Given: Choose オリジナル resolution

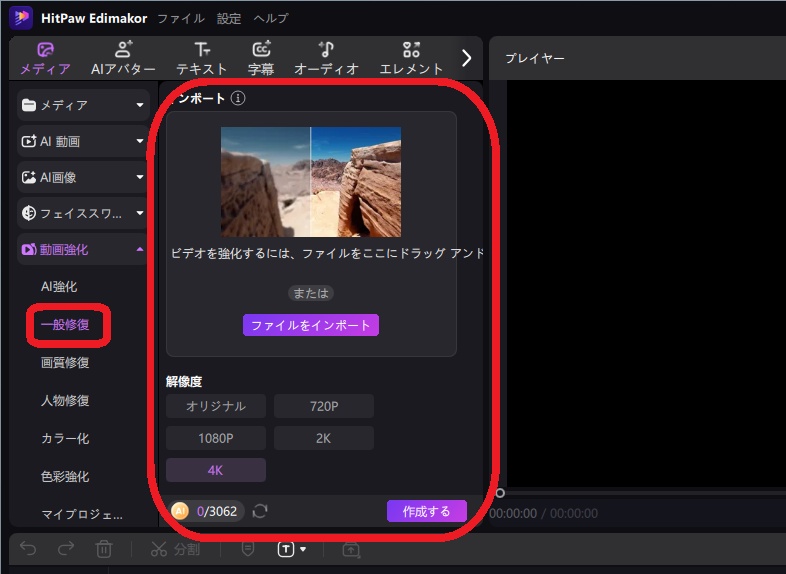Looking at the screenshot, I should tap(216, 406).
